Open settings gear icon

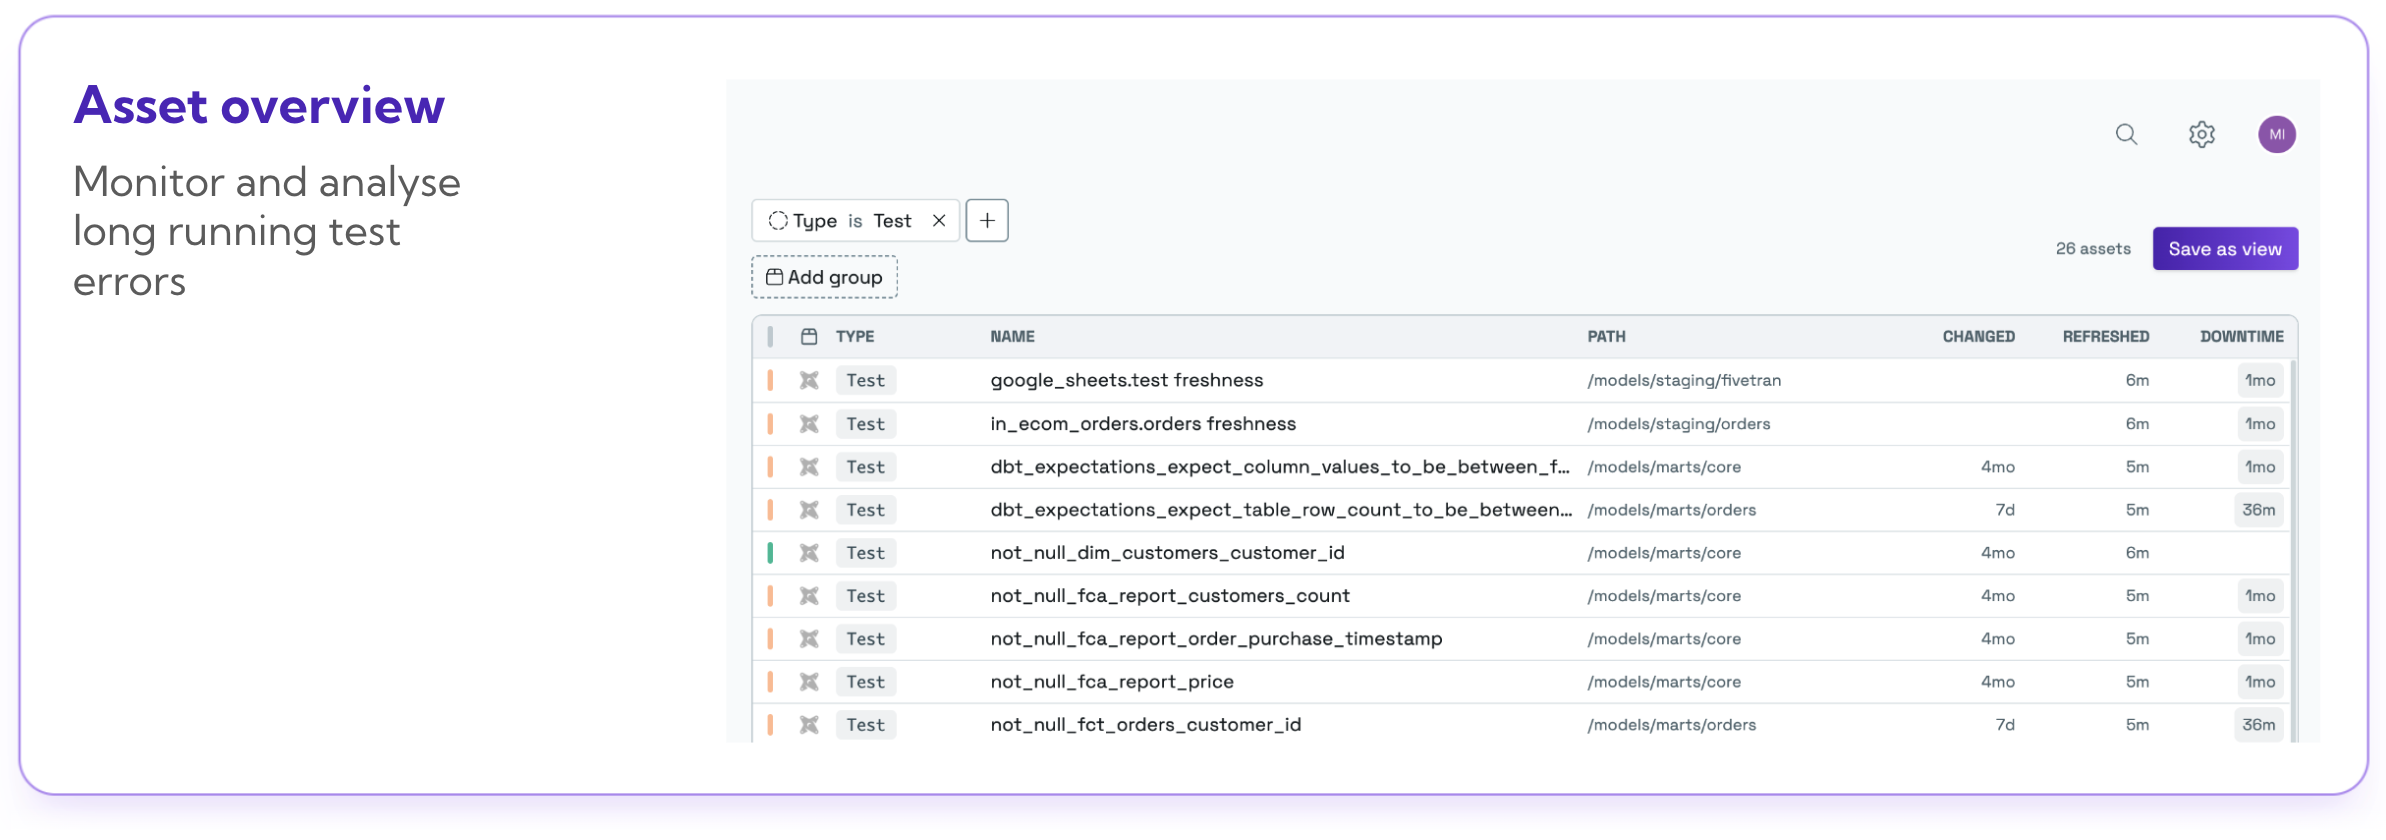coord(2201,135)
